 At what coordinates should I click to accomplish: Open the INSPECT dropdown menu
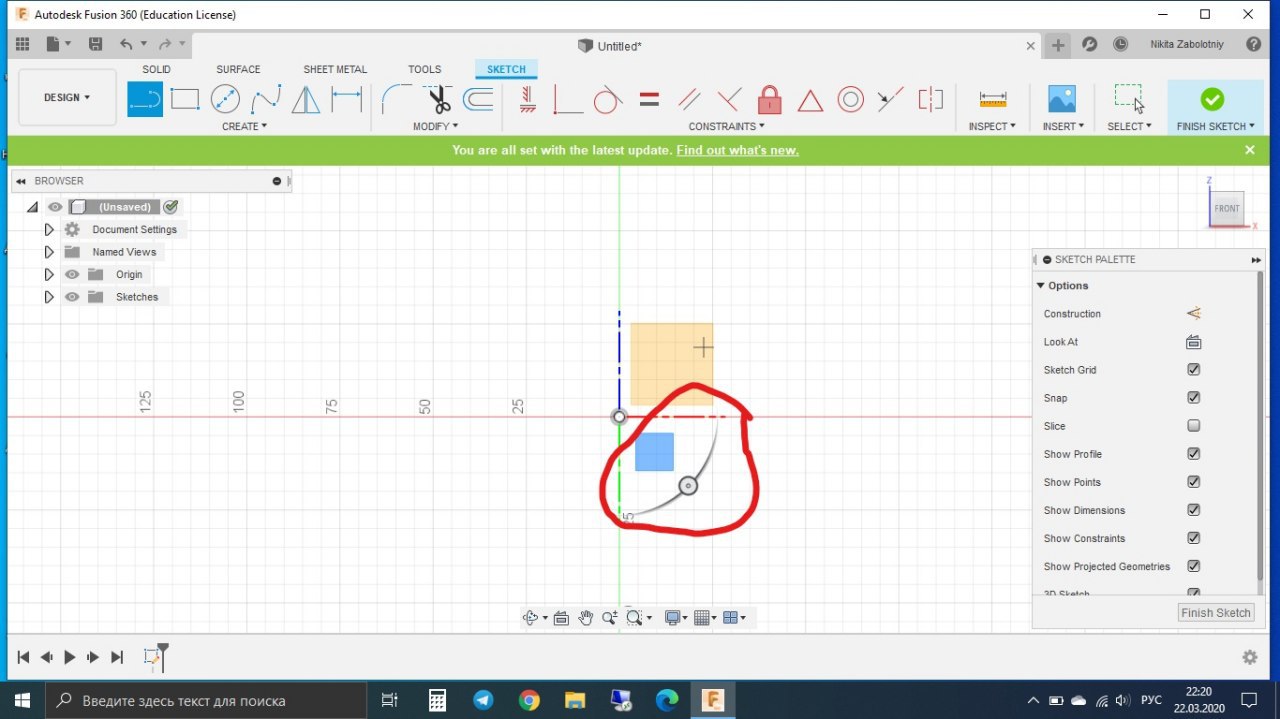[x=992, y=126]
